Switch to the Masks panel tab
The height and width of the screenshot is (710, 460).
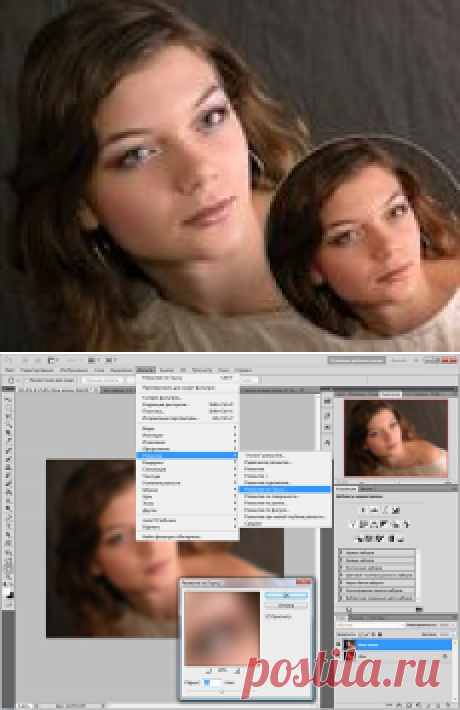click(366, 489)
